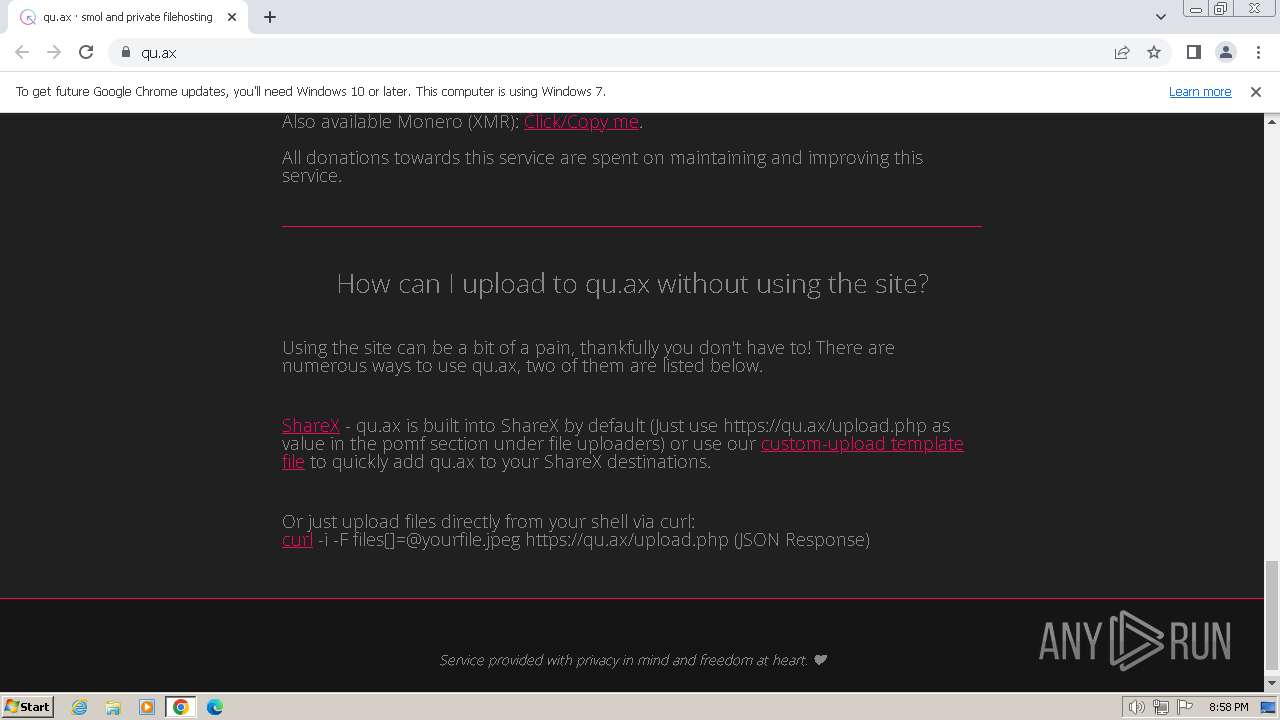Close the qu.ax tab

click(x=232, y=17)
